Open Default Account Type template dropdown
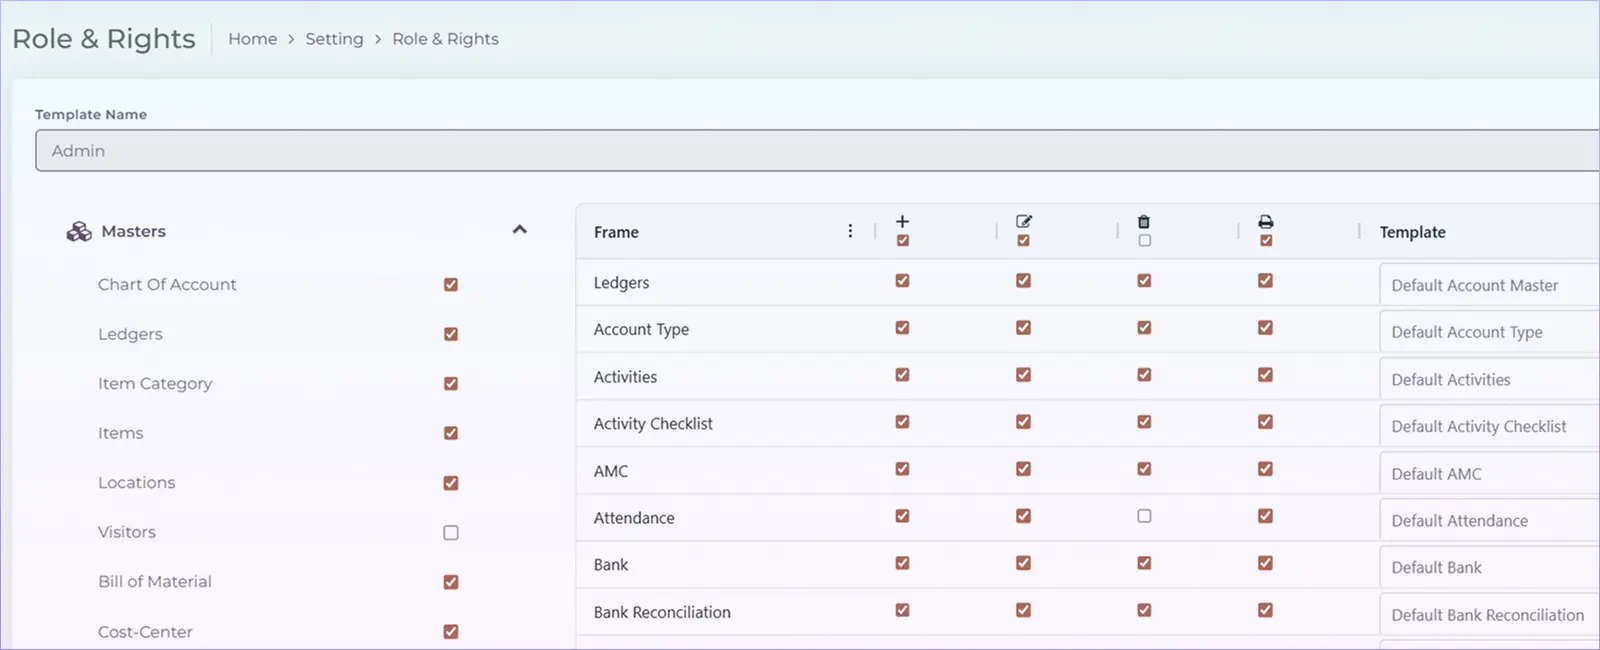This screenshot has height=650, width=1600. [1489, 332]
